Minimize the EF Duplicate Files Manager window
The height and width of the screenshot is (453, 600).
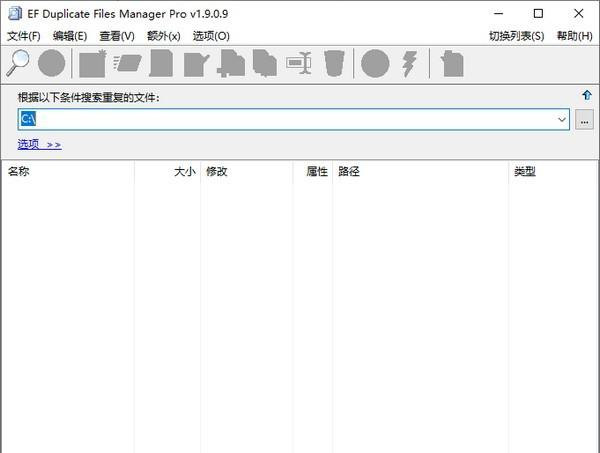click(499, 14)
